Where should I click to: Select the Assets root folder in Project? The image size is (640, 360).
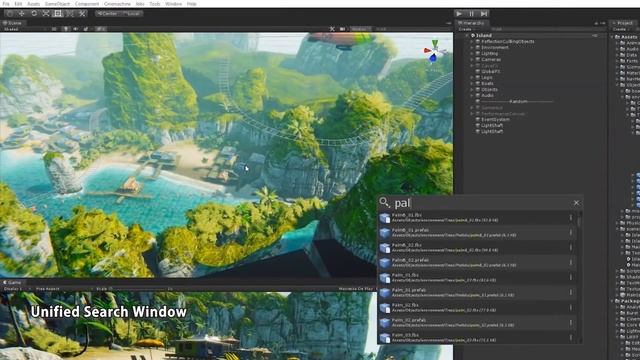(629, 37)
